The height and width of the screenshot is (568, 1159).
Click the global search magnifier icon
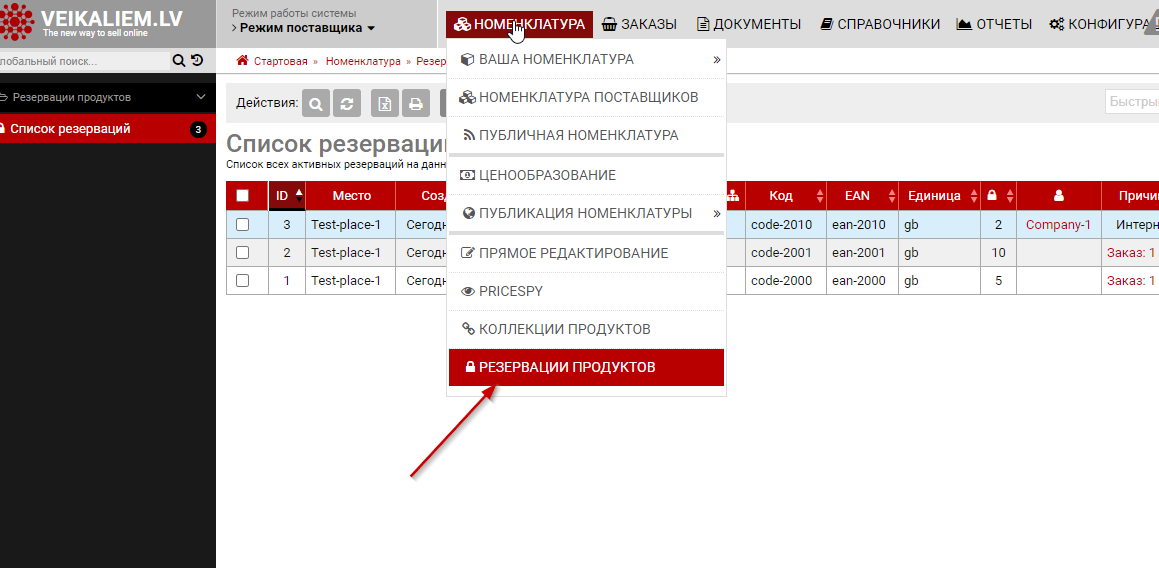(x=179, y=61)
